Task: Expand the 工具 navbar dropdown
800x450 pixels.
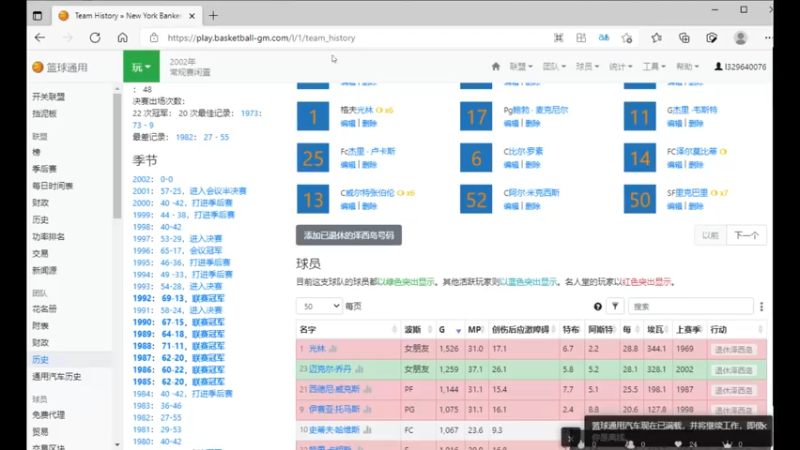Action: coord(654,66)
